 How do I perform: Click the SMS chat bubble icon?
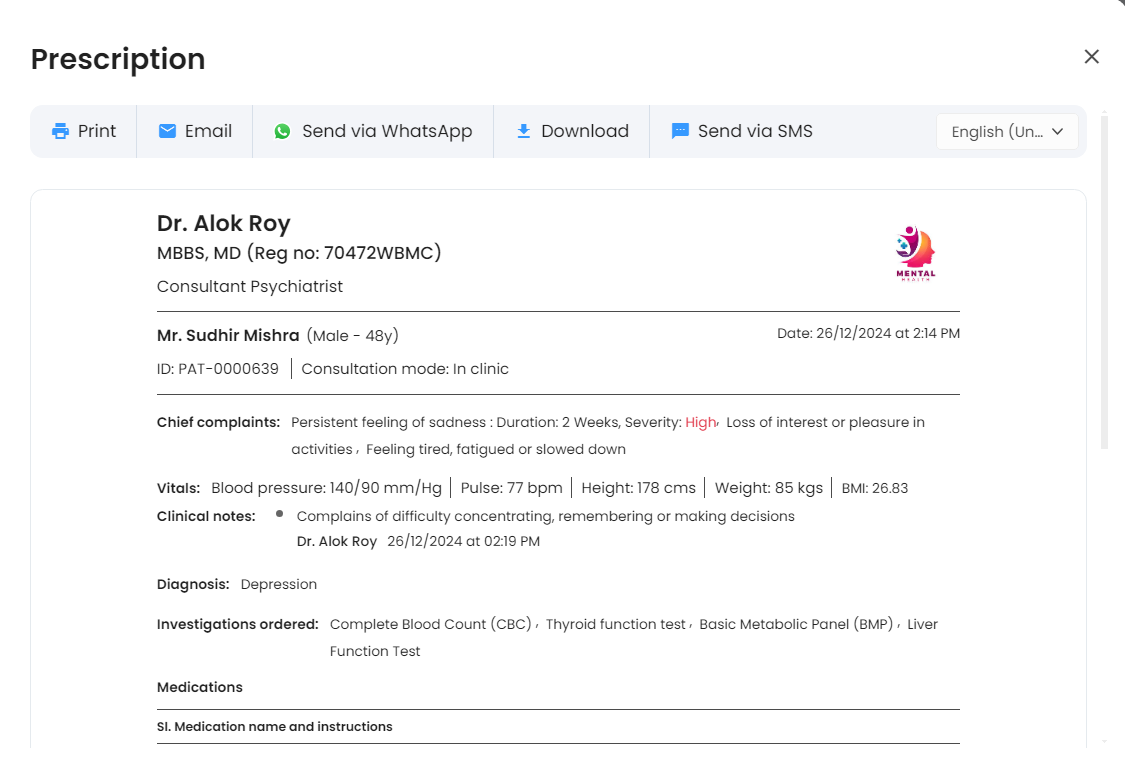click(680, 131)
